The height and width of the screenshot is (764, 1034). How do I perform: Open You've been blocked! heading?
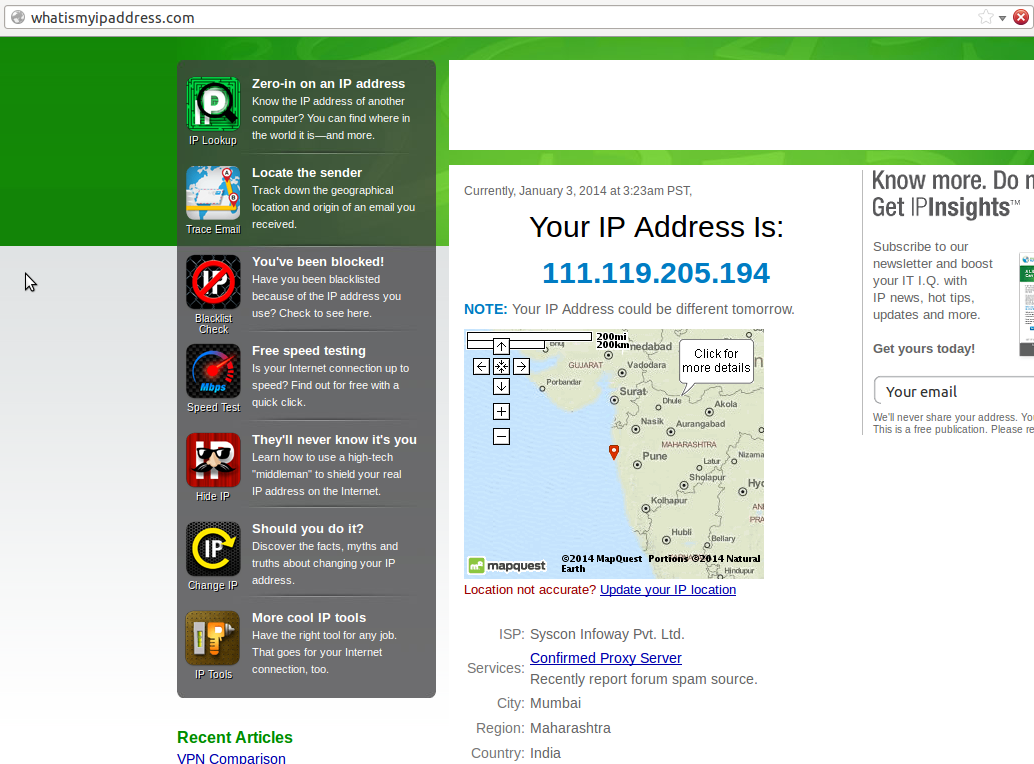(x=318, y=262)
